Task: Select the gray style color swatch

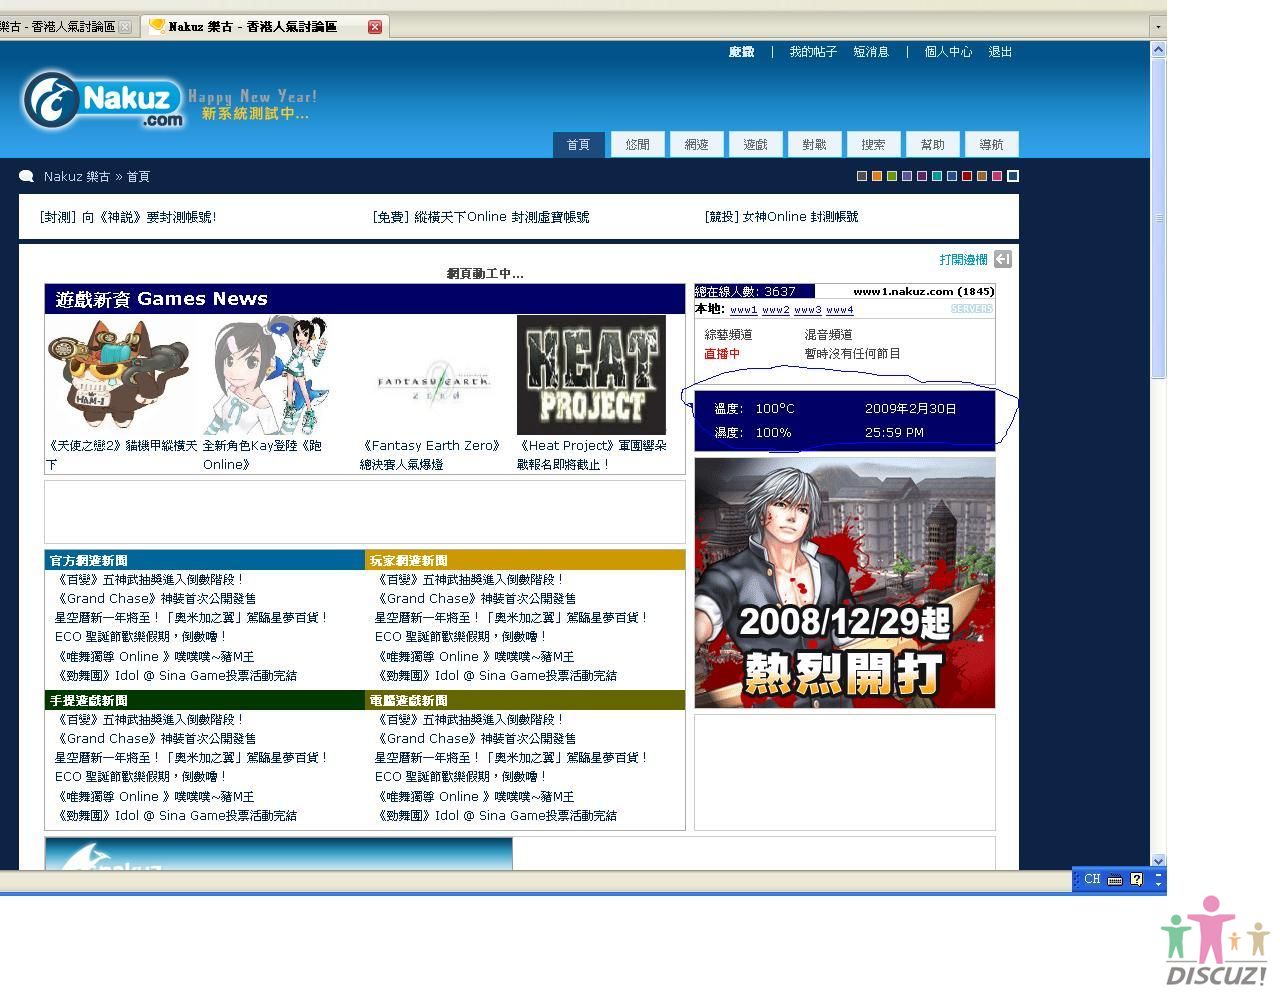Action: click(862, 176)
